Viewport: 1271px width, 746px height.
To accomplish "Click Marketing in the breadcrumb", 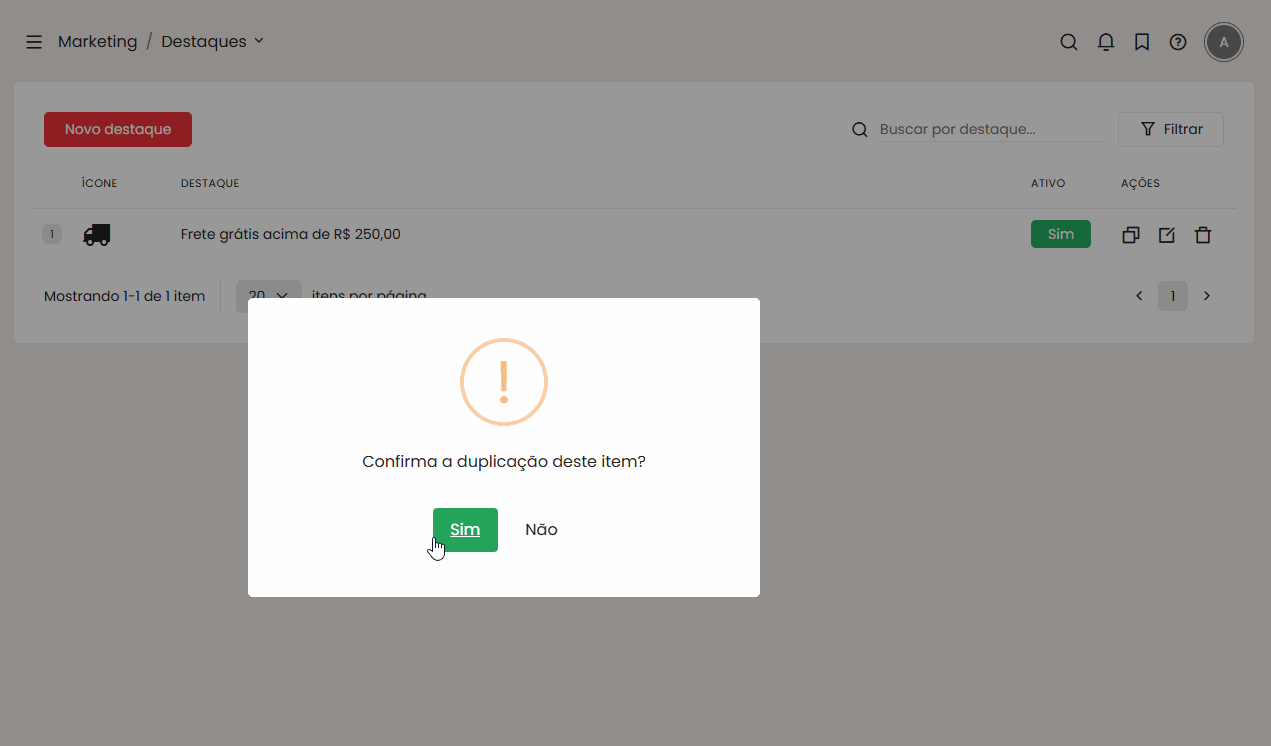I will point(97,42).
